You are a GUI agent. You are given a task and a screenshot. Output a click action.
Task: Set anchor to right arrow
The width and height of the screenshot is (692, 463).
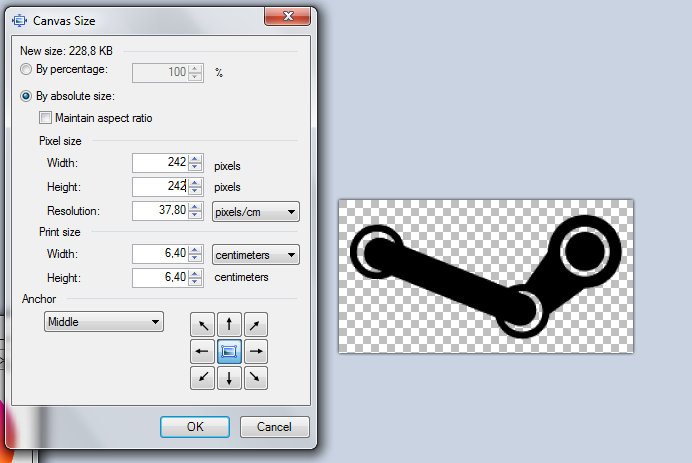(256, 351)
